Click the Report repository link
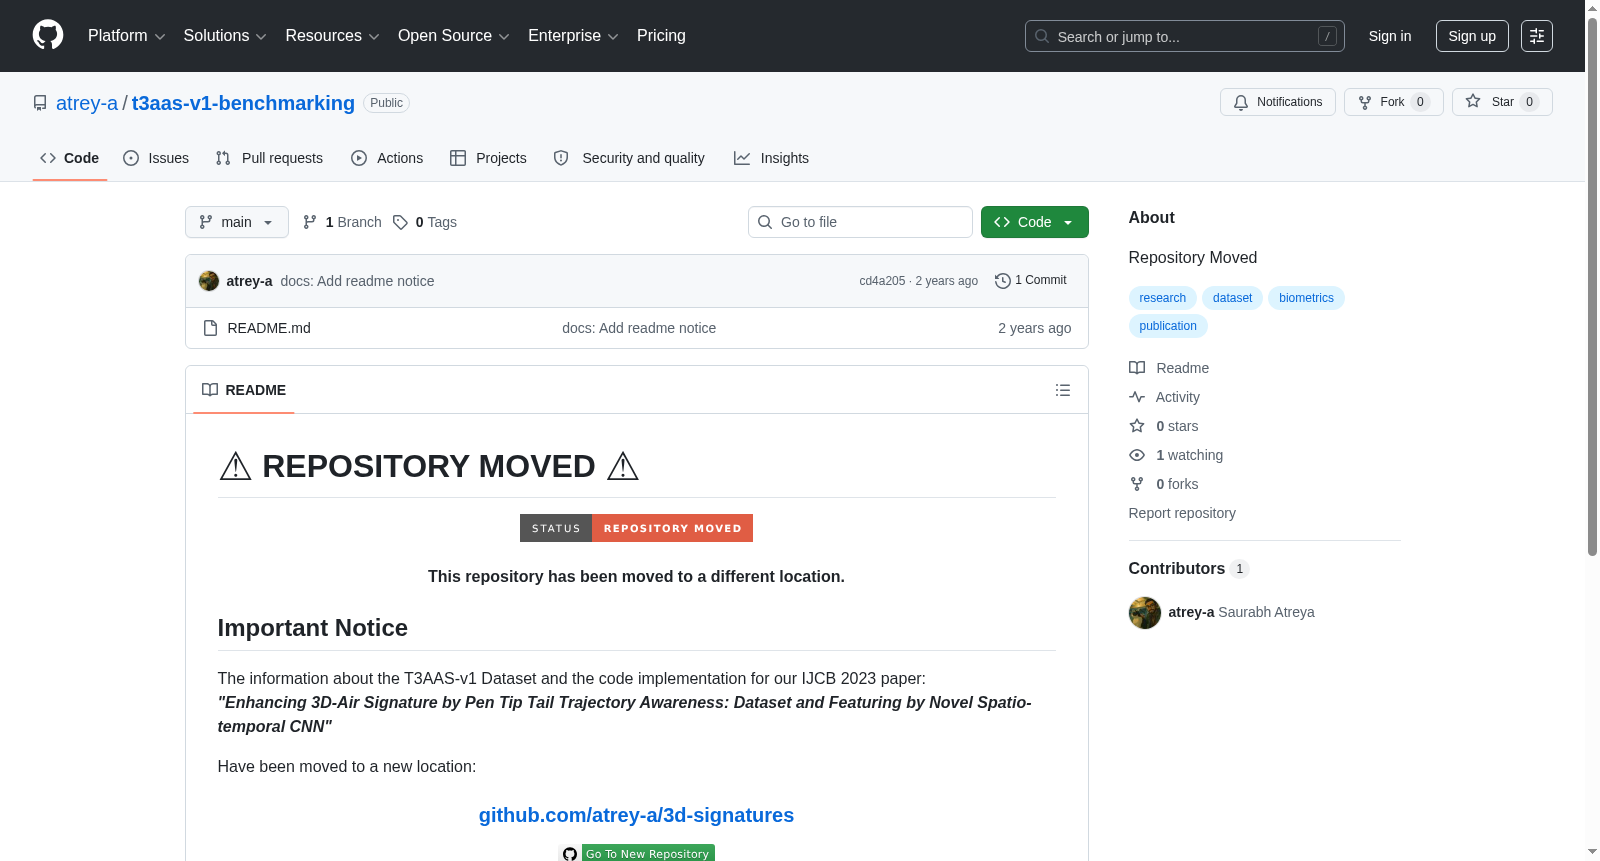This screenshot has height=861, width=1600. [x=1182, y=513]
